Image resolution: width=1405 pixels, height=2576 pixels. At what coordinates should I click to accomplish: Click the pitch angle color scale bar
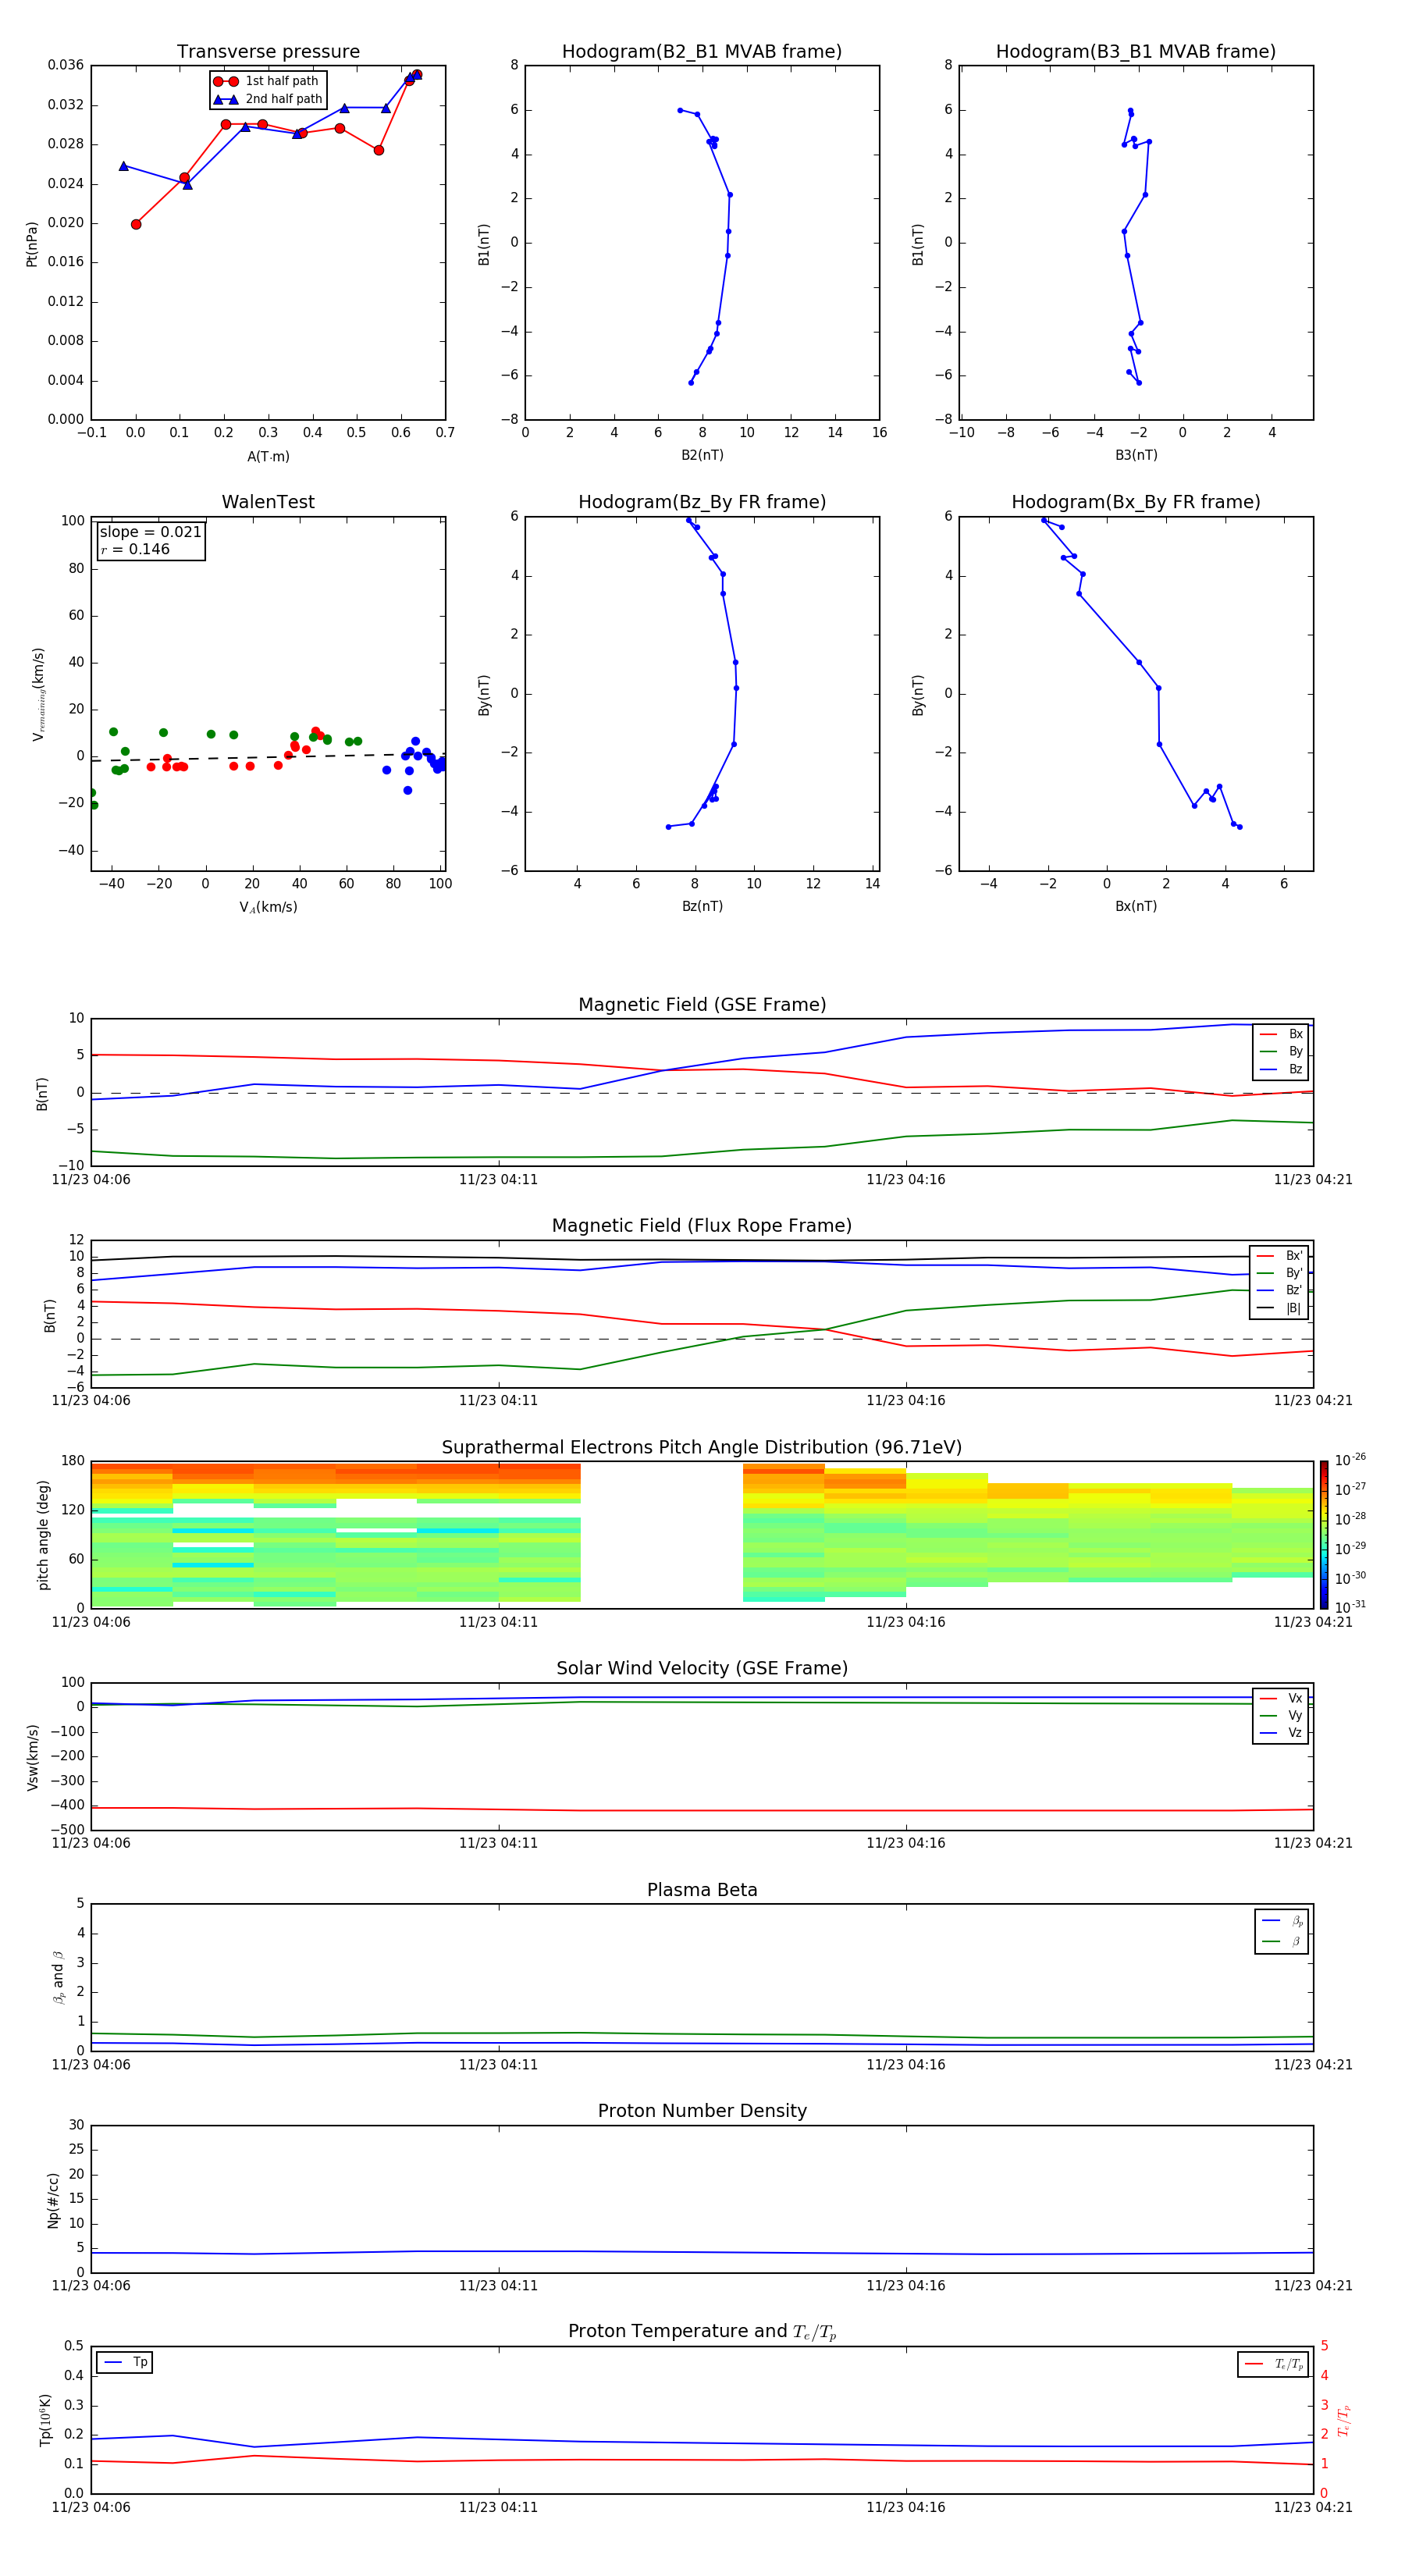click(1324, 1535)
